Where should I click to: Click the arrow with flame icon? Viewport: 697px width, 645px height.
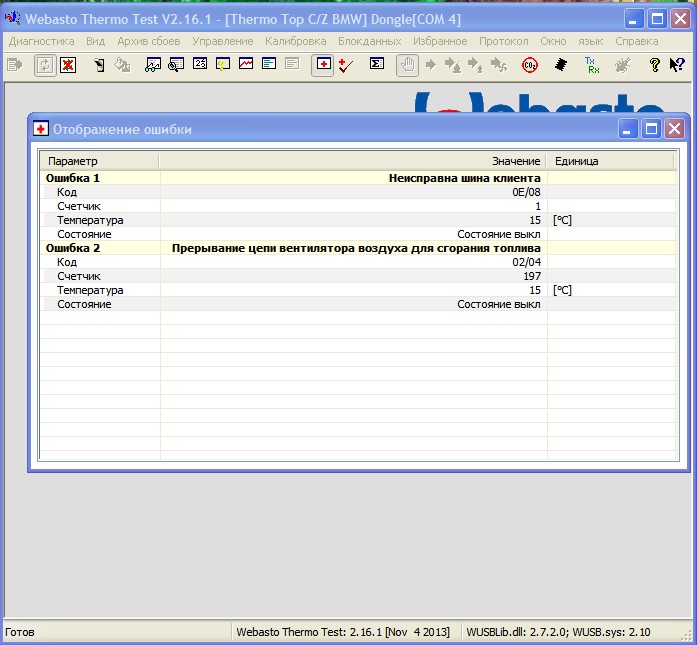coord(453,65)
